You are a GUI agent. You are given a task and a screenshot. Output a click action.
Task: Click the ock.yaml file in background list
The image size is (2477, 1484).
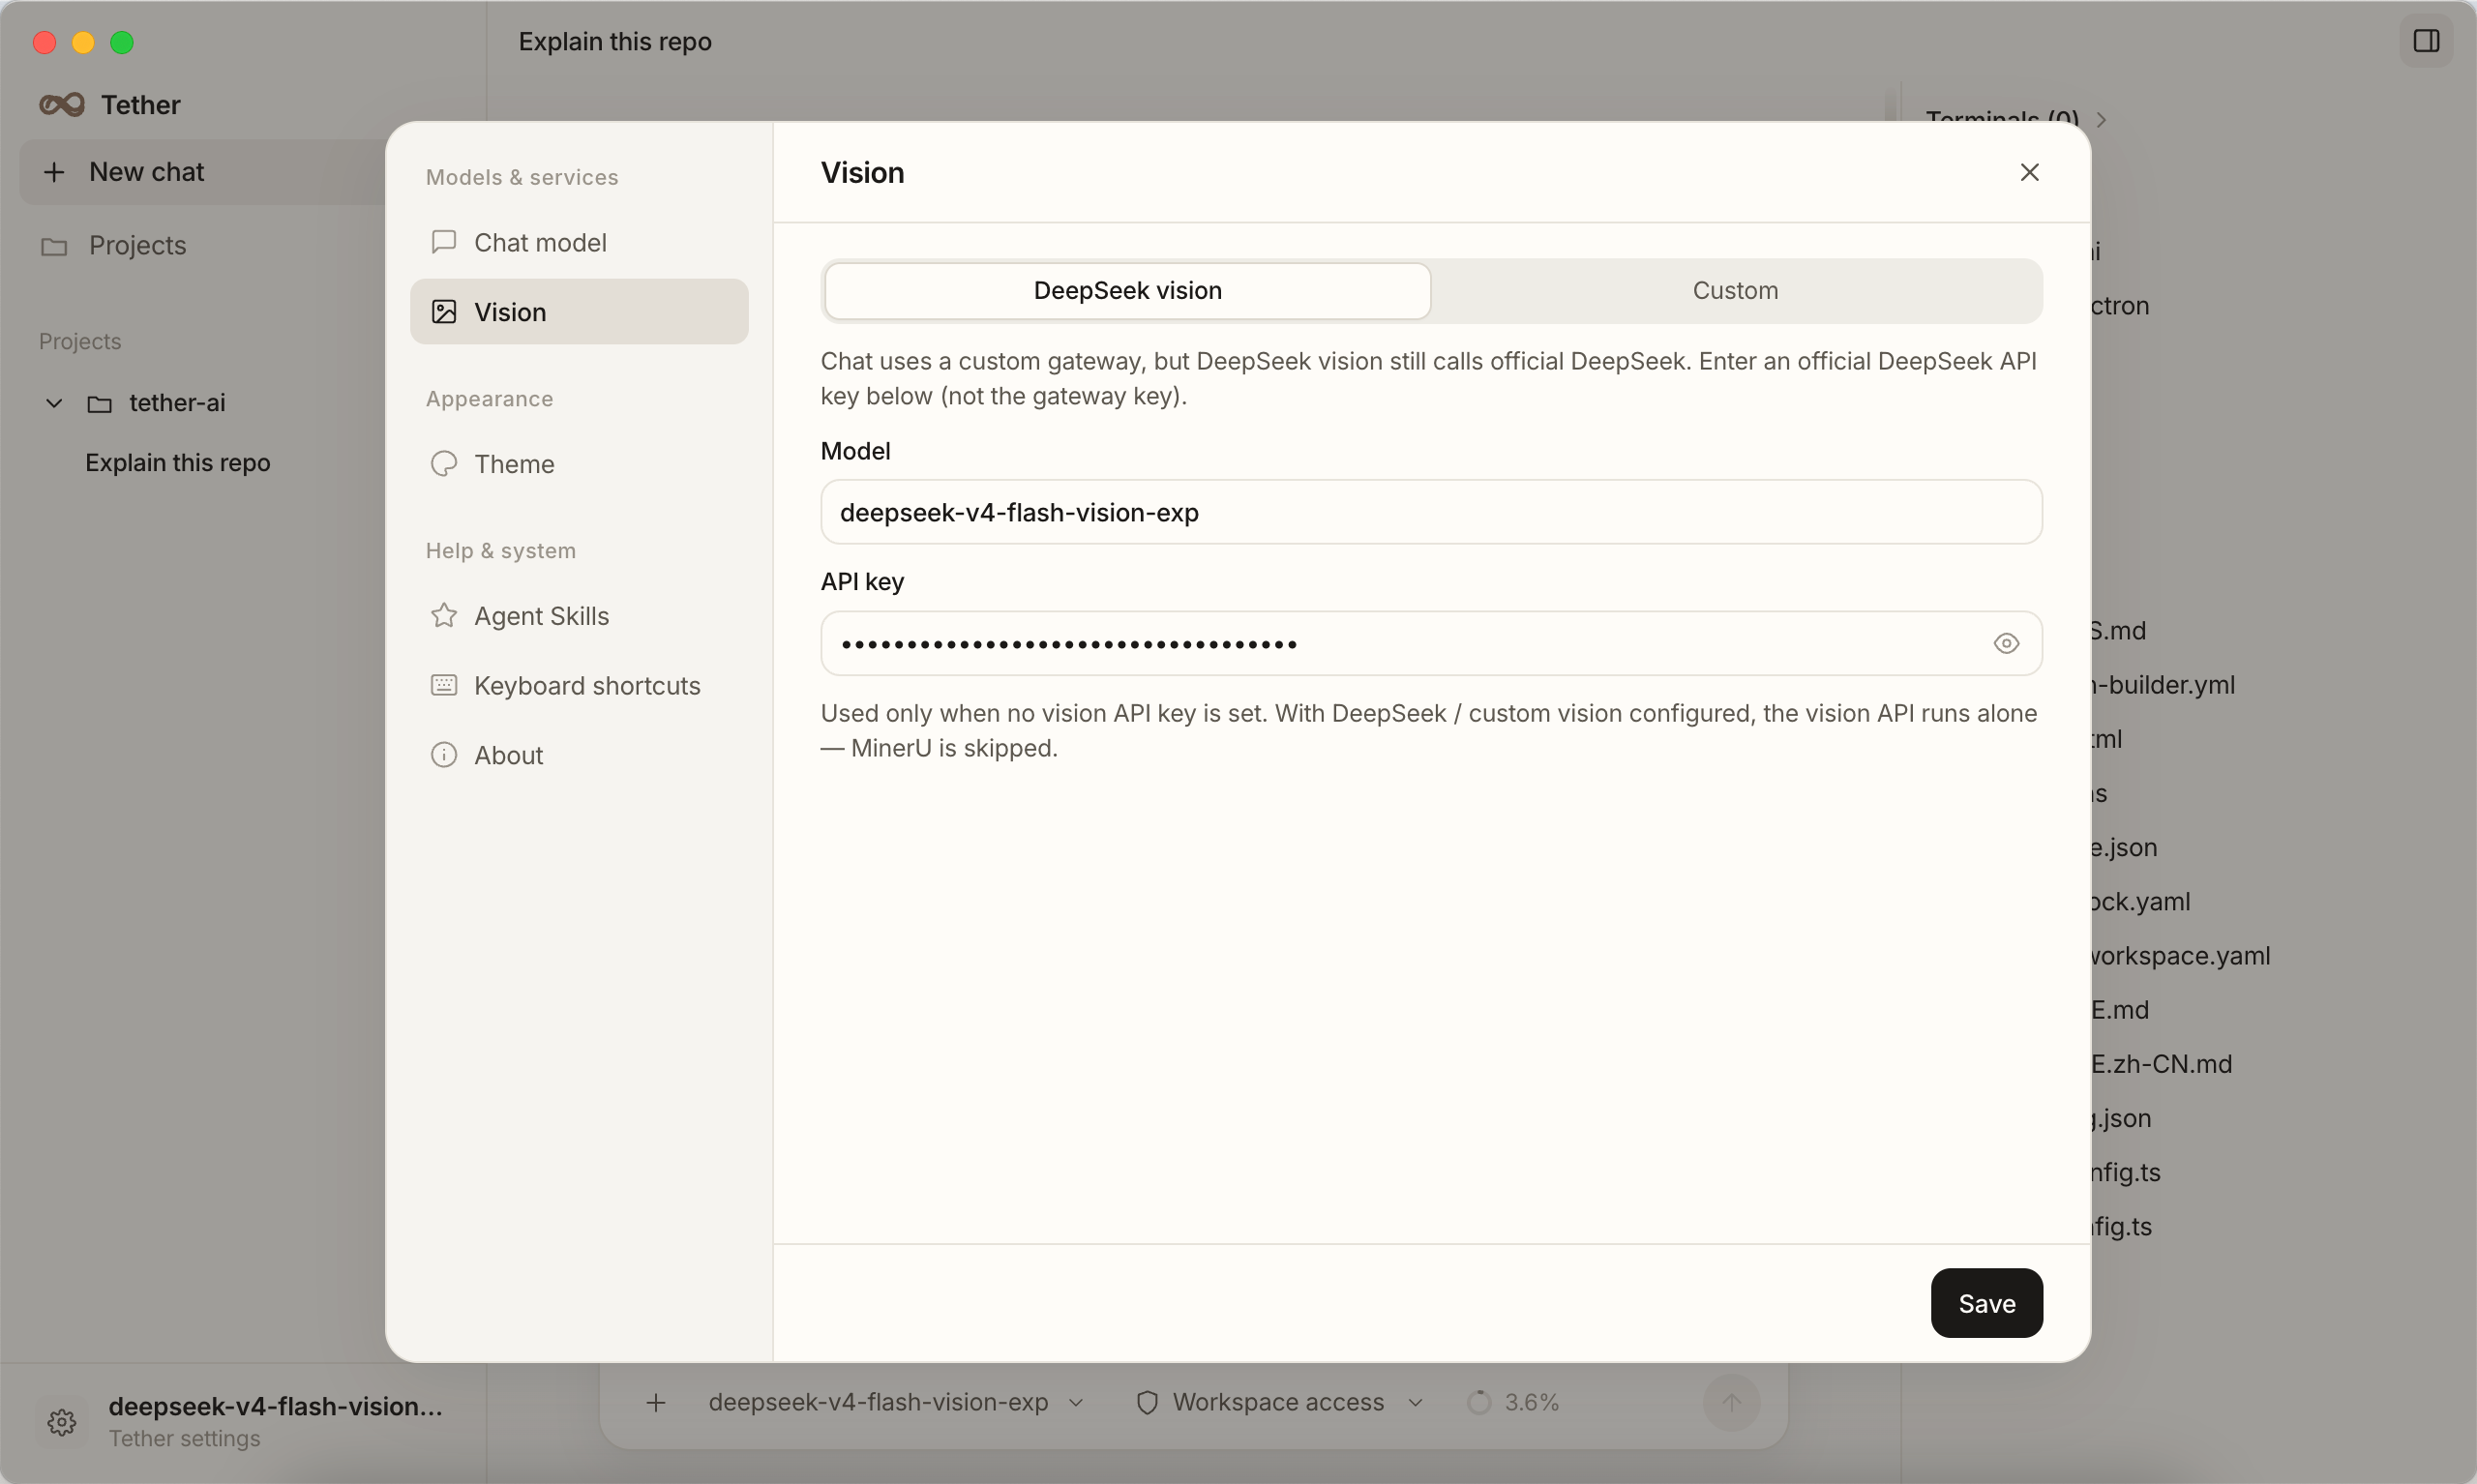click(x=2141, y=902)
